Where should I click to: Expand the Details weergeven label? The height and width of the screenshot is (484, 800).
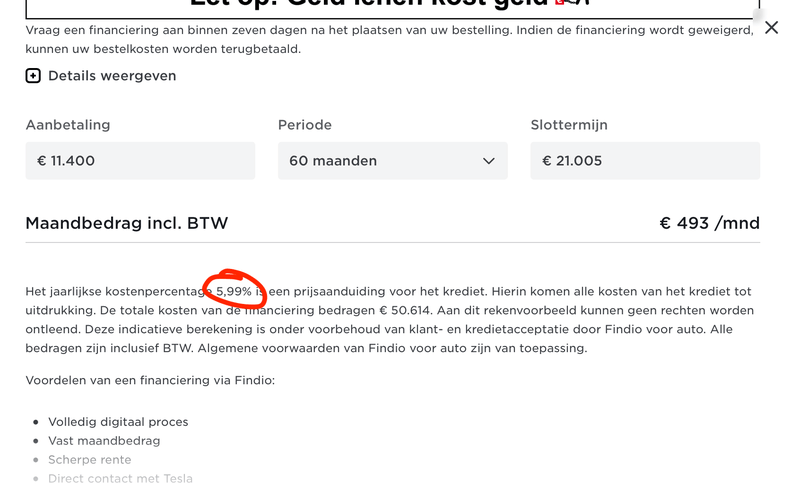coord(111,76)
